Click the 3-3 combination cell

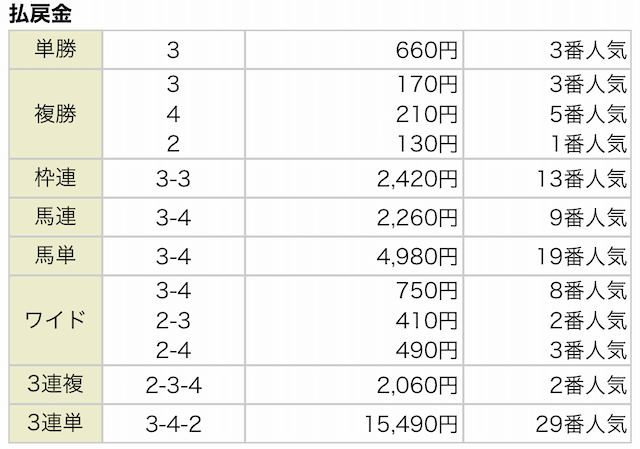click(x=174, y=180)
